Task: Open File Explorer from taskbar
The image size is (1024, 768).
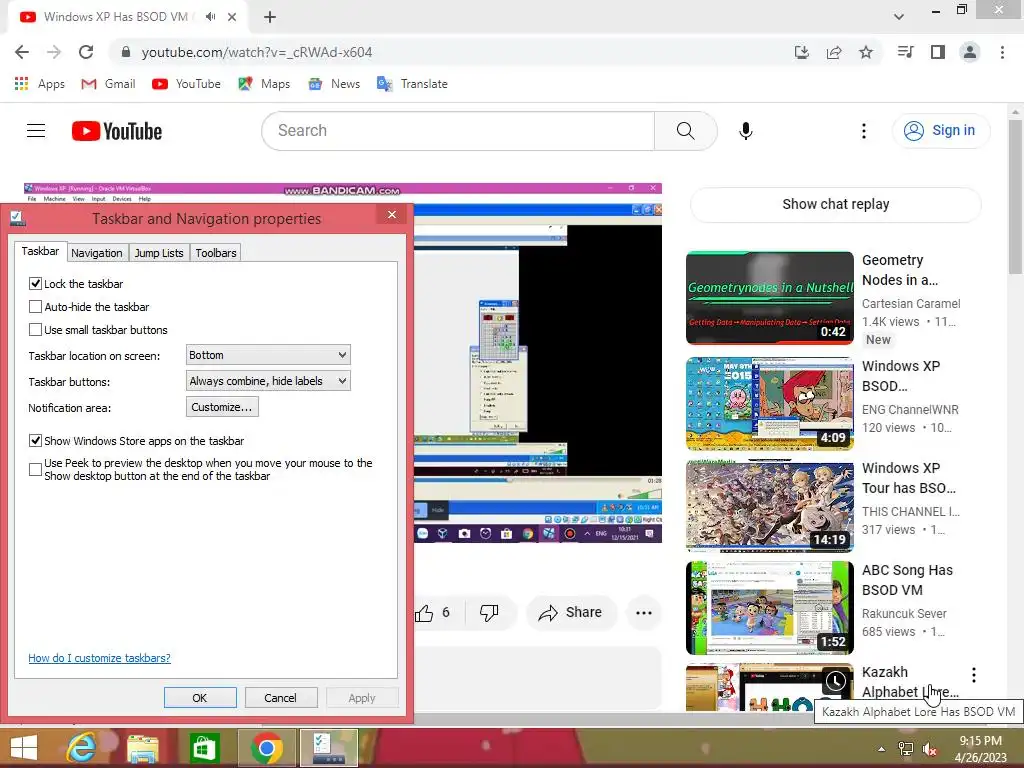Action: (143, 748)
